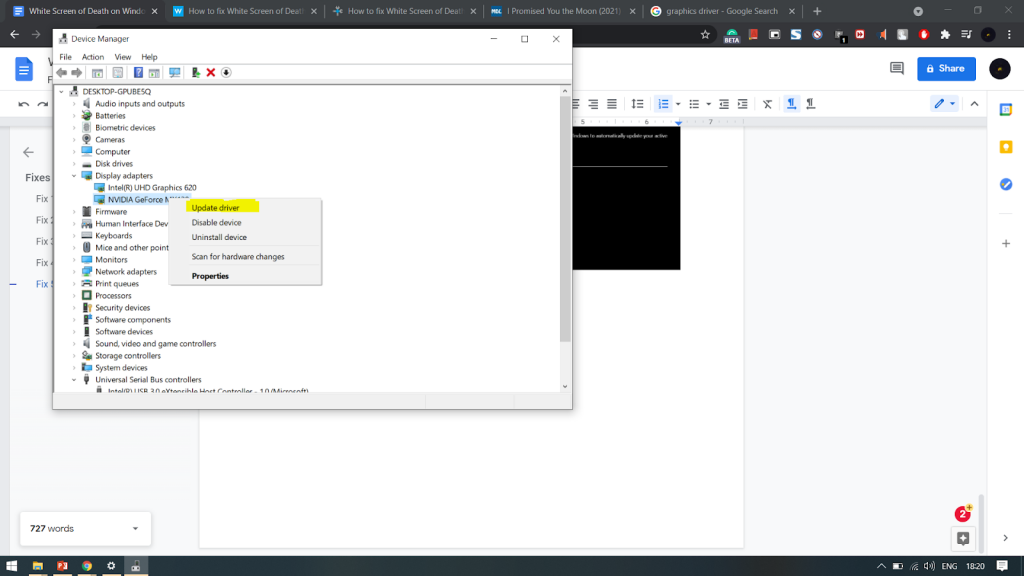This screenshot has width=1024, height=576.
Task: Apply Right align in the Docs toolbar
Action: pyautogui.click(x=593, y=104)
